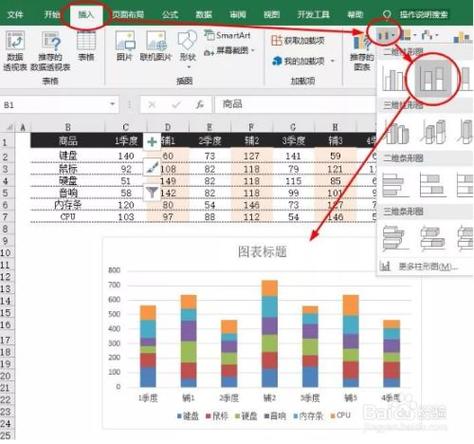This screenshot has width=474, height=444.
Task: Select the 图表标题 chart title
Action: click(x=262, y=252)
